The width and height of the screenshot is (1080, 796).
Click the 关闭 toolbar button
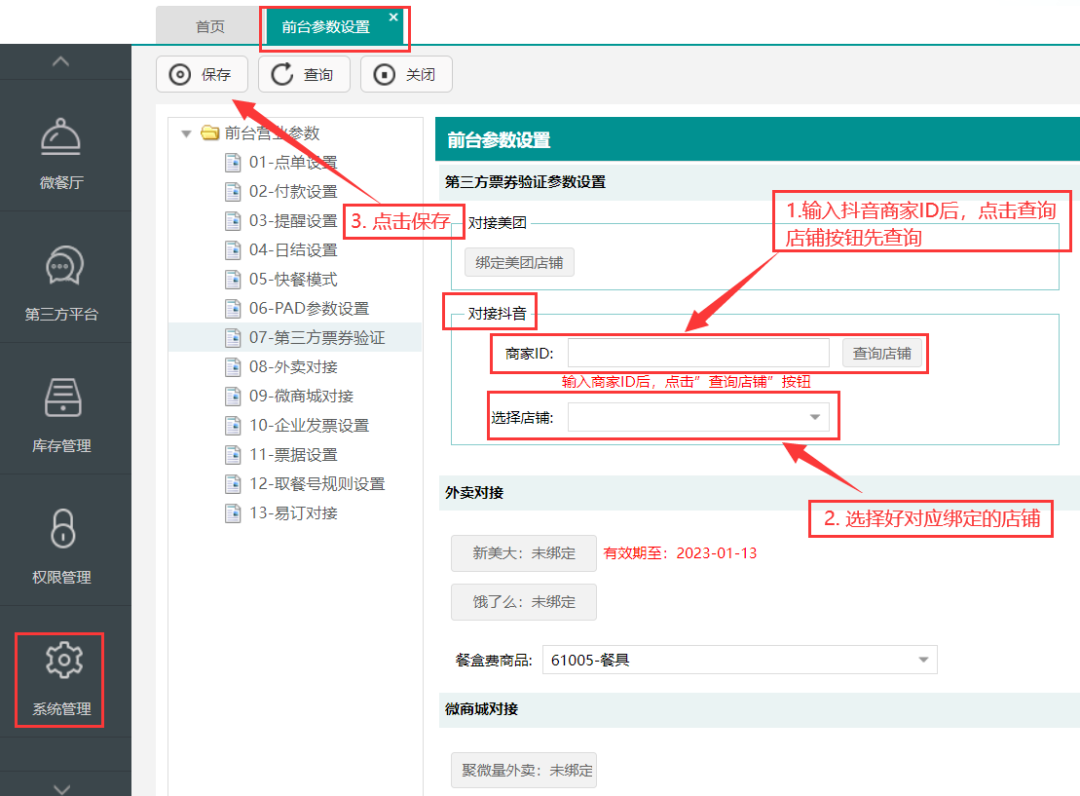[406, 75]
